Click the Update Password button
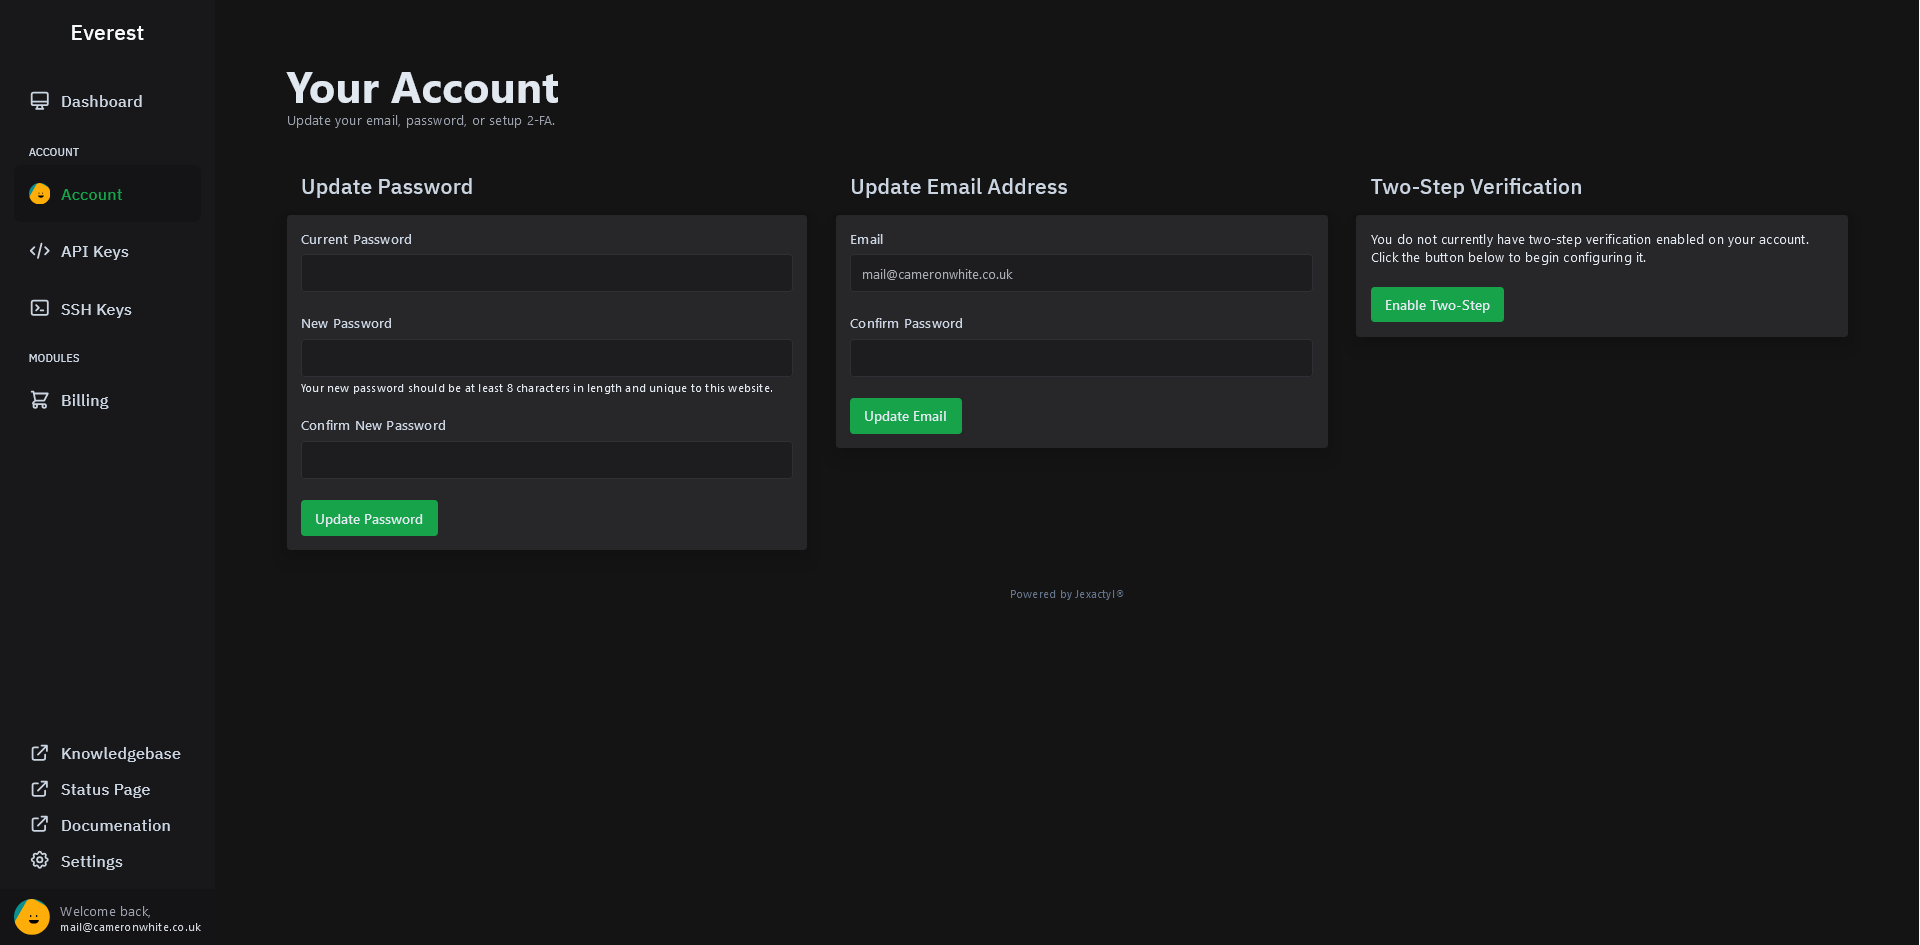 369,518
